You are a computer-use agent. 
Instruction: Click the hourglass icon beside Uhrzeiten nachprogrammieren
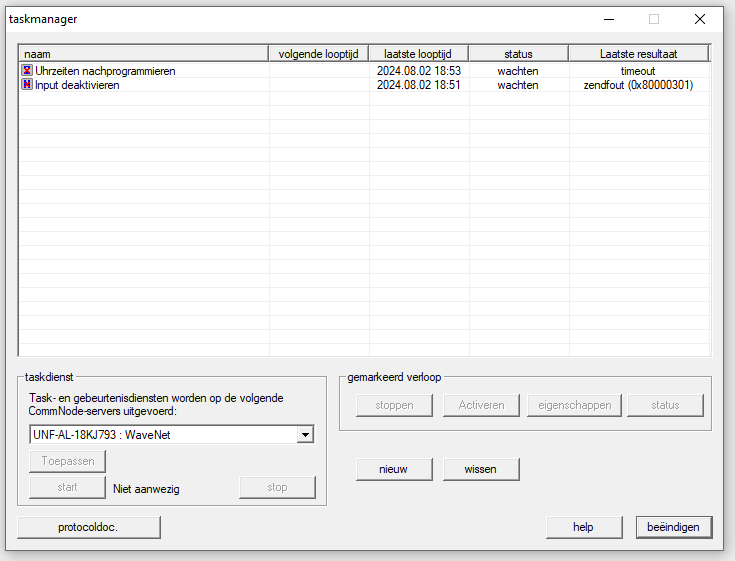(x=27, y=71)
